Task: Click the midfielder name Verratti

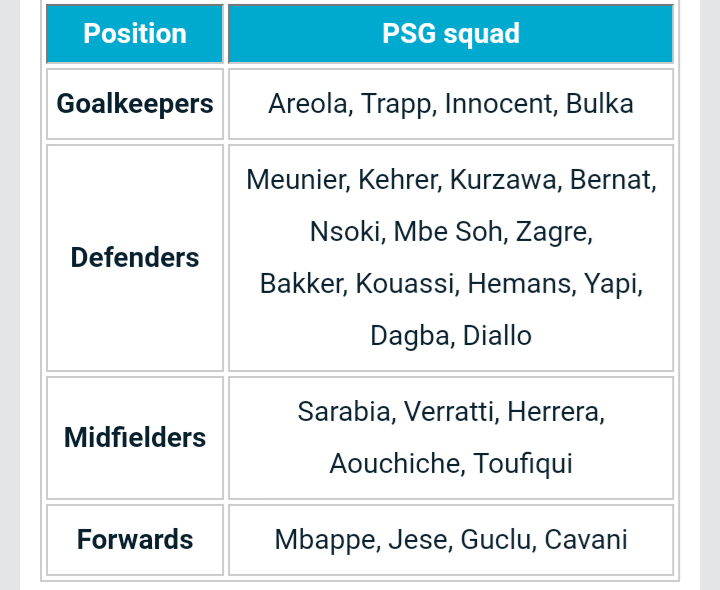Action: tap(448, 411)
